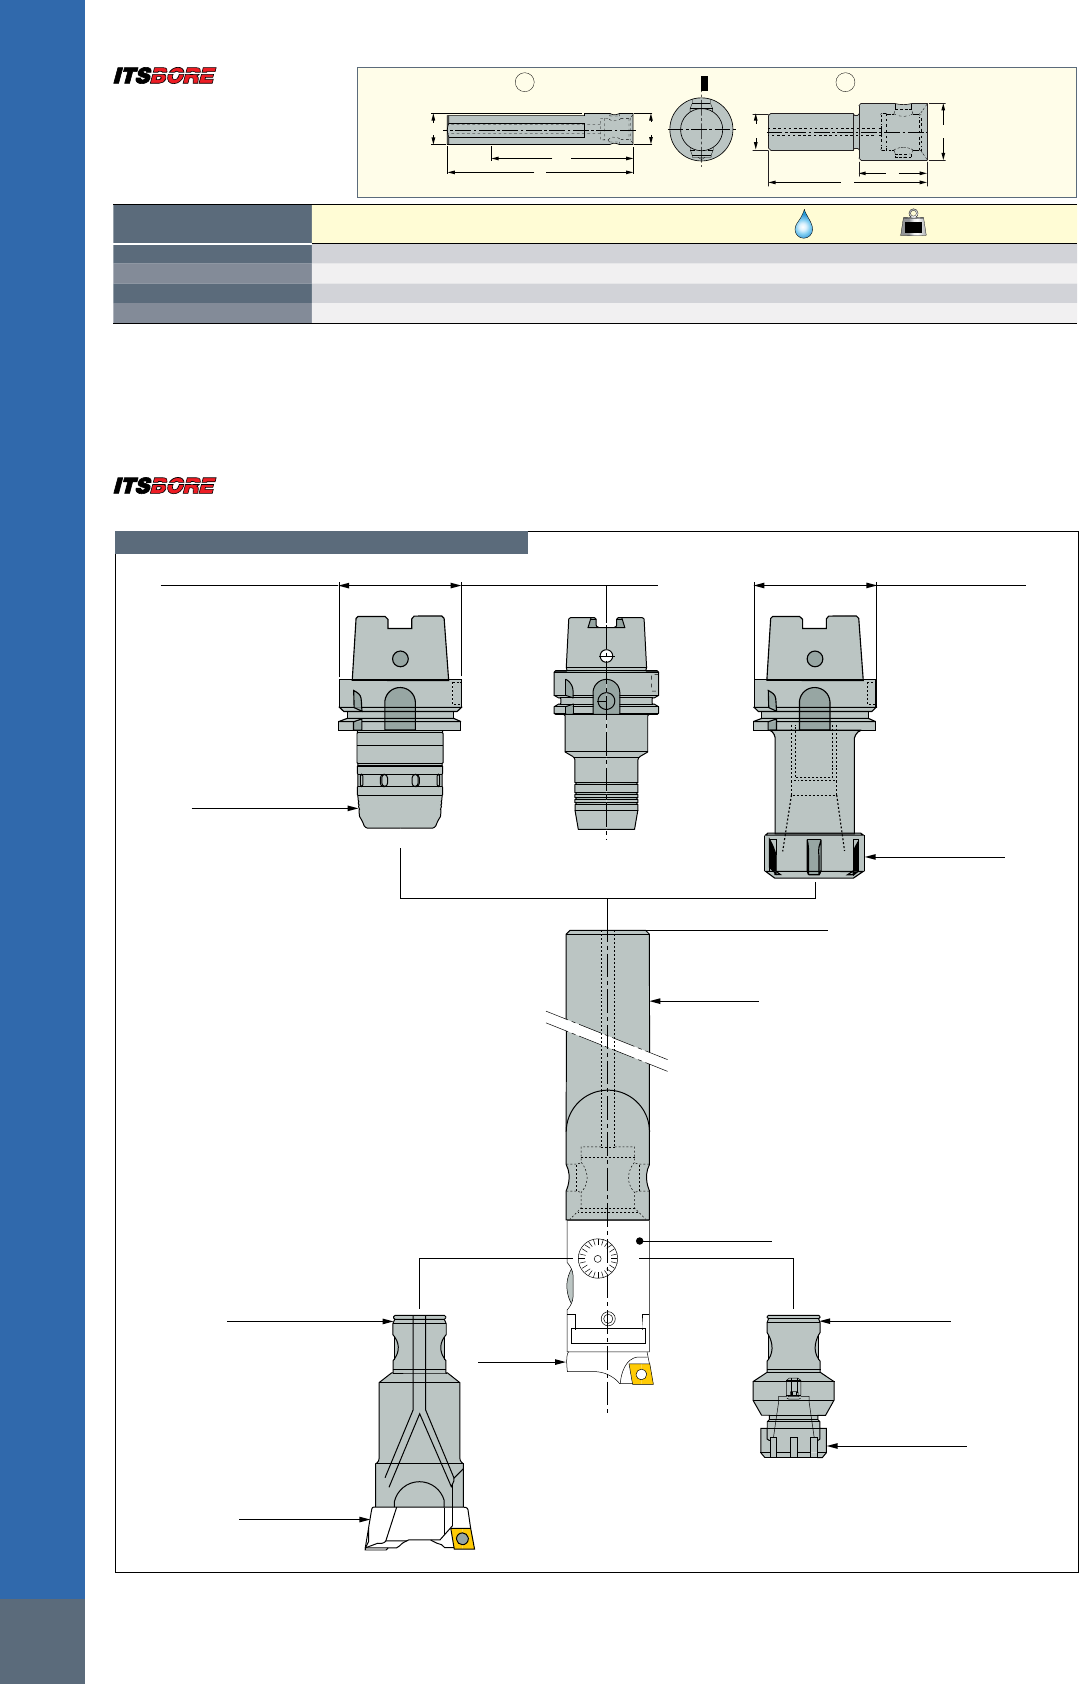This screenshot has width=1079, height=1684.
Task: Click the right holder with collet nut
Action: point(815,747)
